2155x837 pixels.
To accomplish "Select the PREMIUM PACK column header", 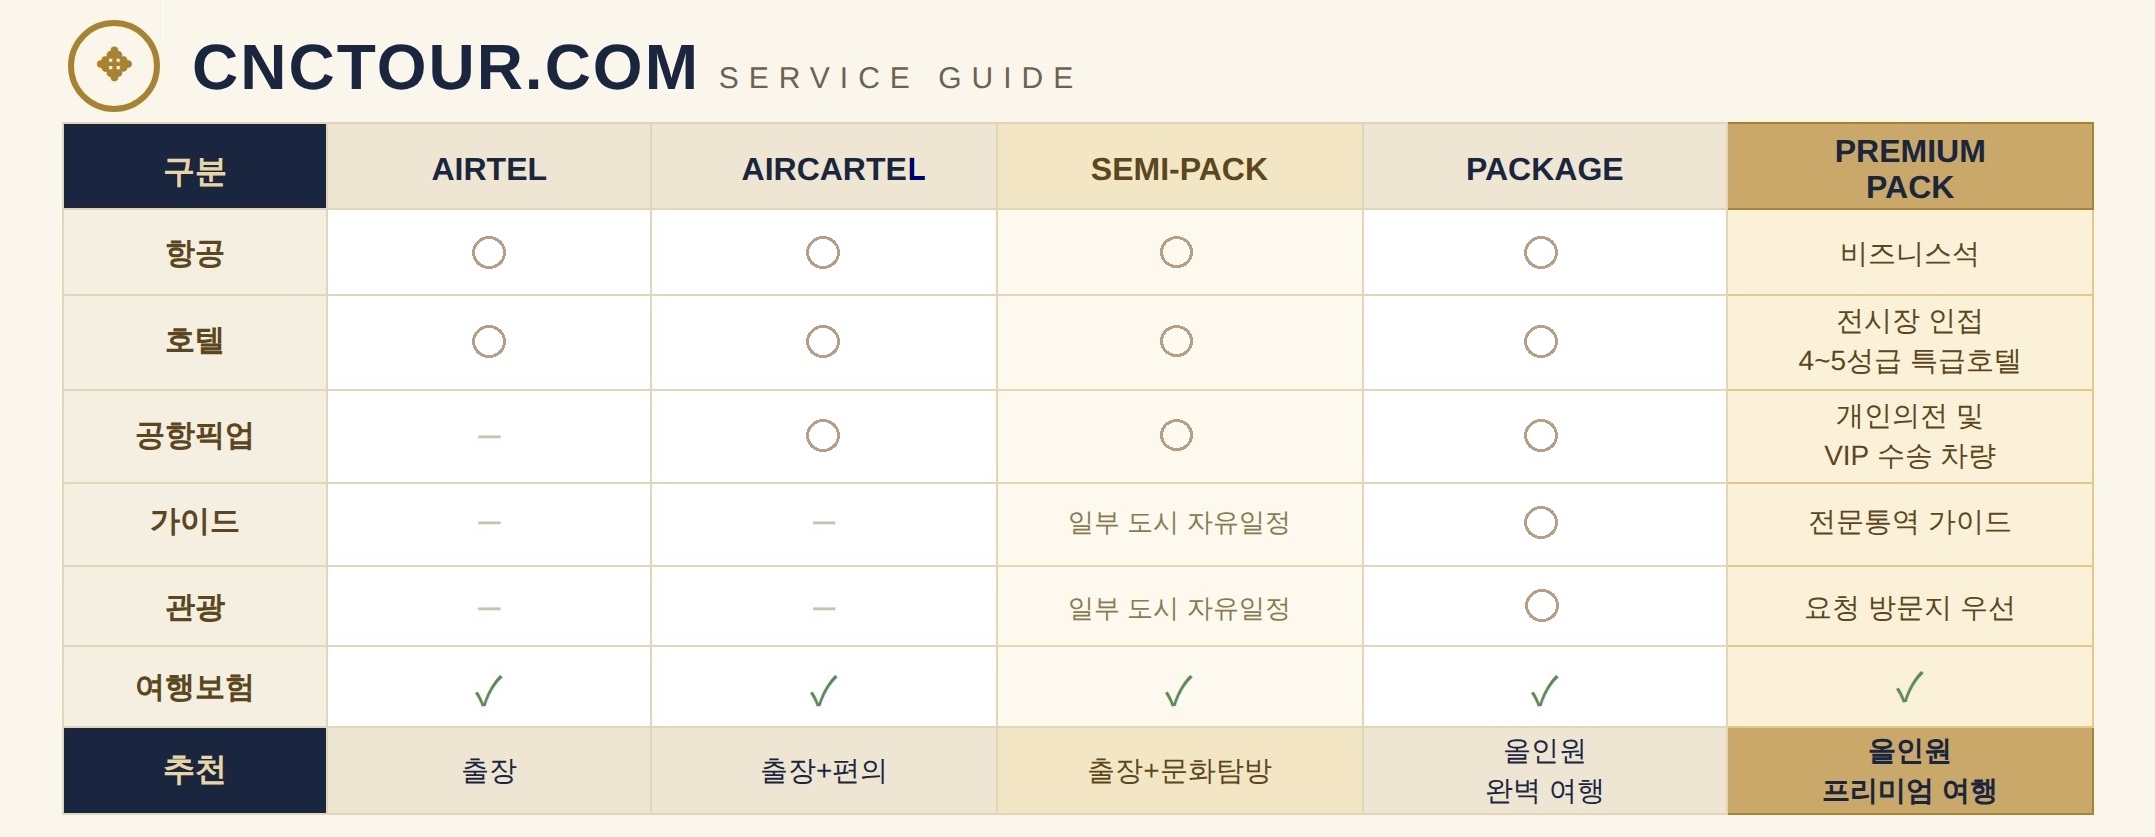I will pos(1910,167).
